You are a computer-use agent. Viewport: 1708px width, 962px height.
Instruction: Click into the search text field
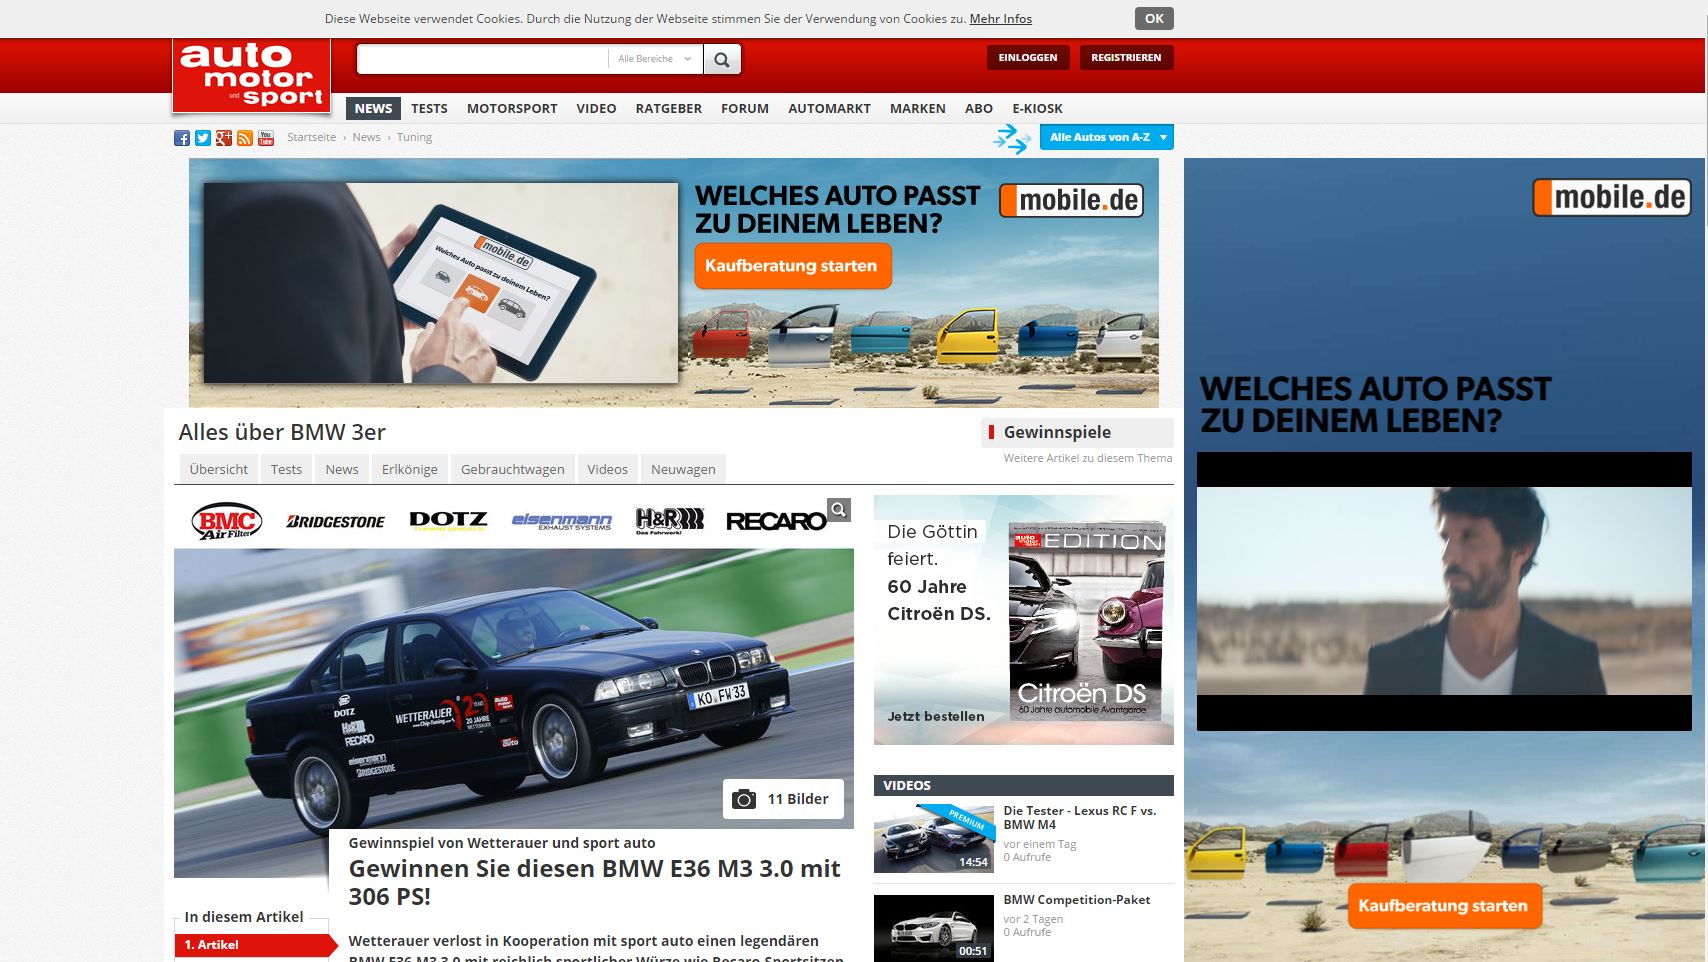pyautogui.click(x=482, y=59)
